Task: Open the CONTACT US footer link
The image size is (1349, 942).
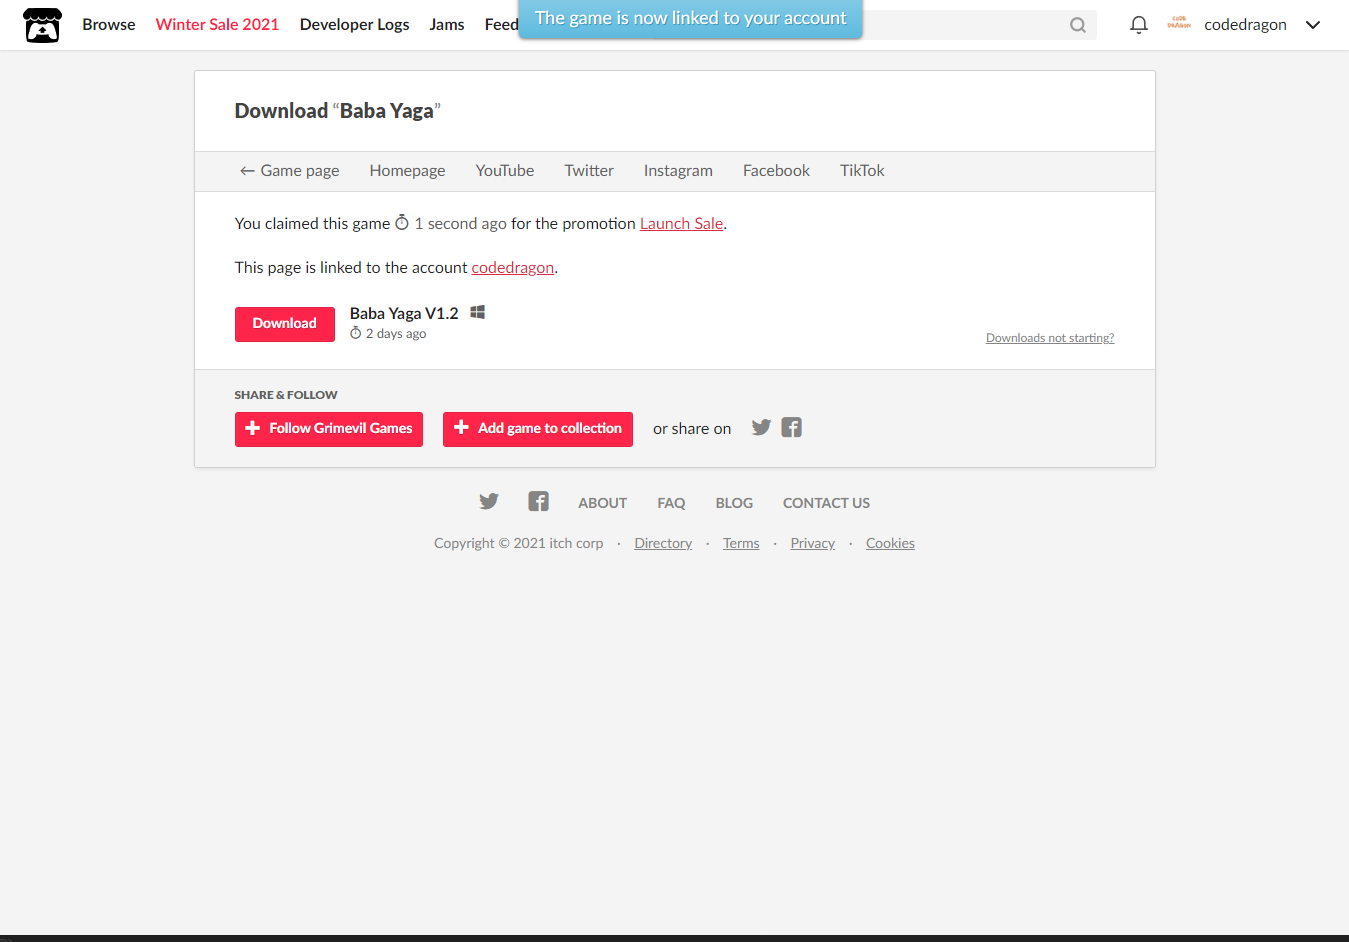Action: coord(826,503)
